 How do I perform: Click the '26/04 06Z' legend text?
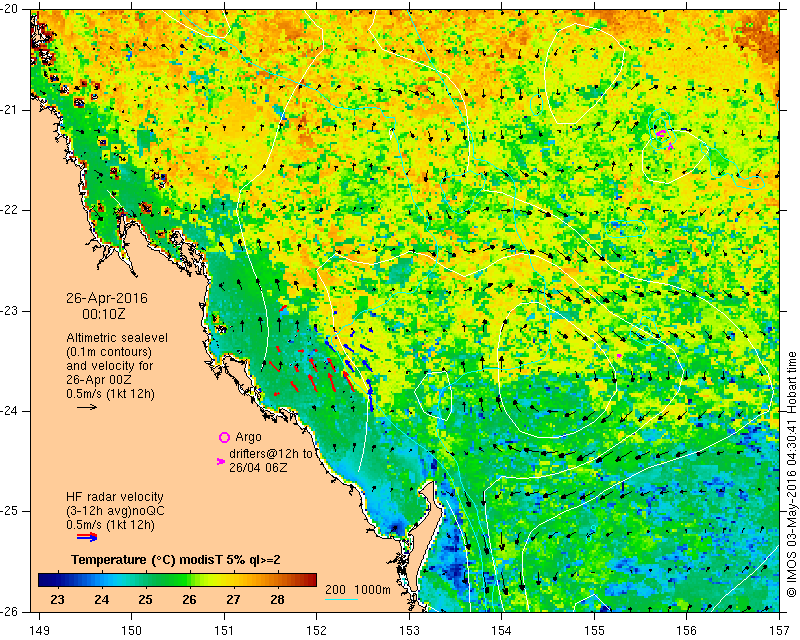pyautogui.click(x=258, y=467)
